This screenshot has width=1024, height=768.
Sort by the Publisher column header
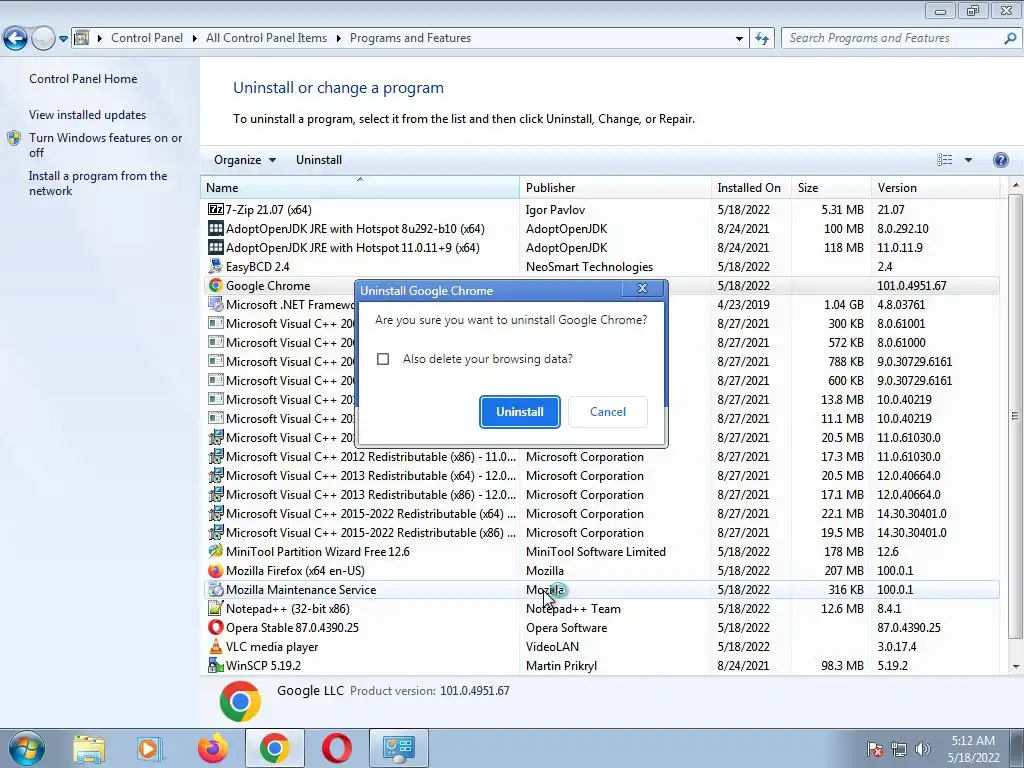[615, 187]
